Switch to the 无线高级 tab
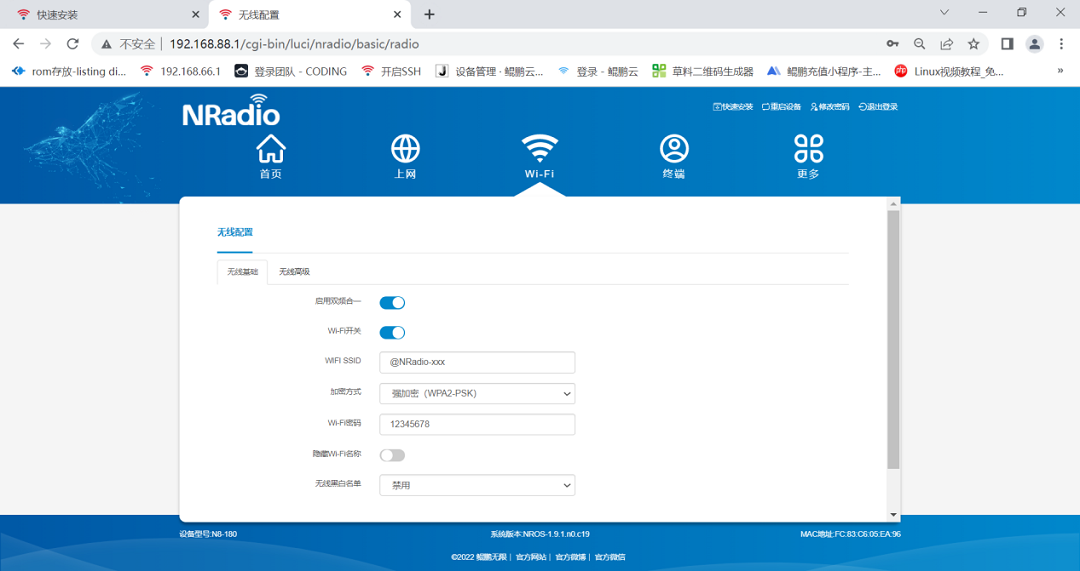 tap(294, 272)
